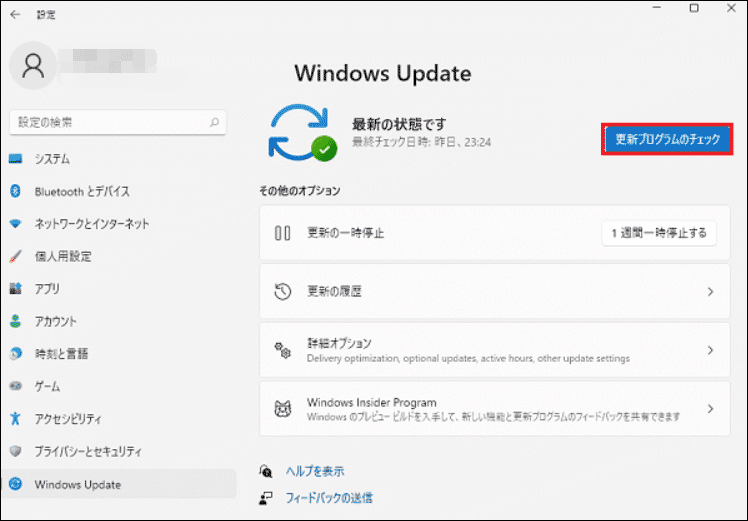The image size is (748, 521).
Task: Click その他のオプション heading
Action: [x=300, y=191]
